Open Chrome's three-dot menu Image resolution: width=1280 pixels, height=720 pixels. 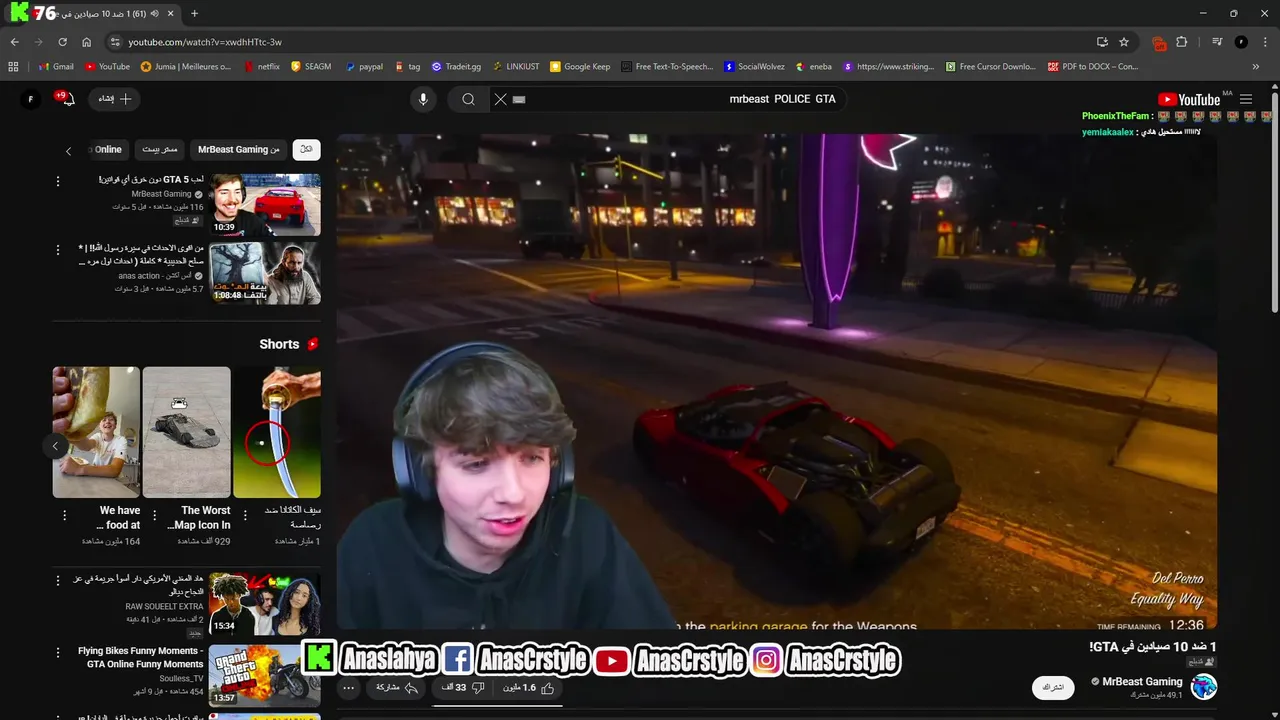1265,42
